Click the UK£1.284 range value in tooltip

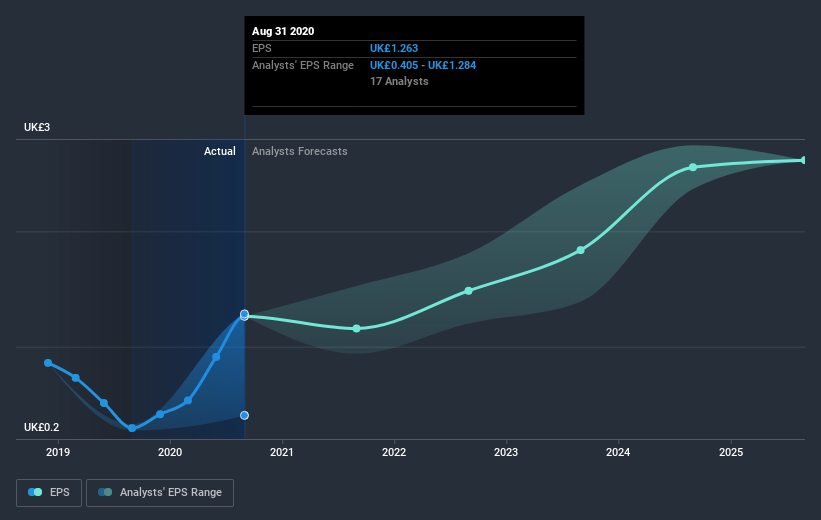pyautogui.click(x=452, y=65)
